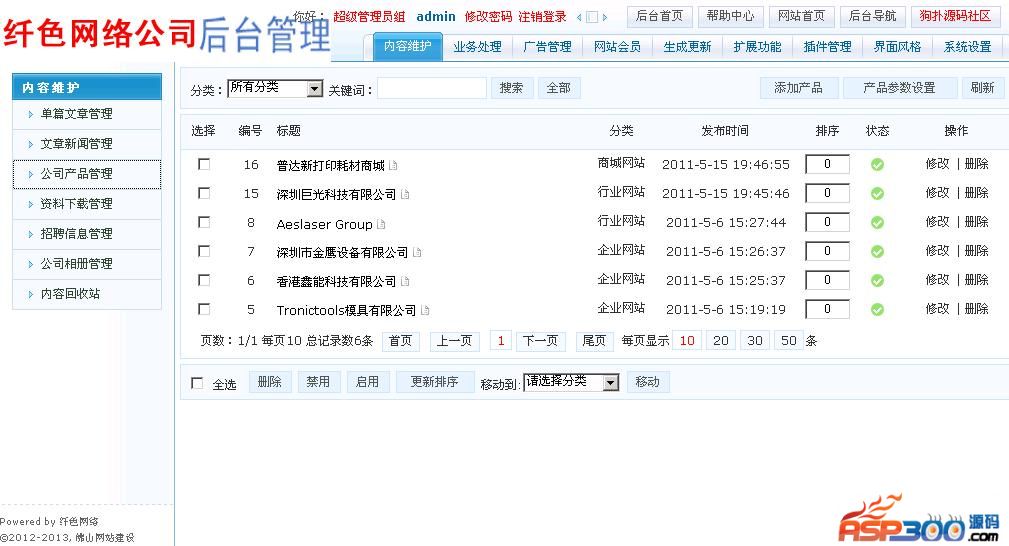
Task: Click document icon next to Tronictools模具有限公司
Action: pos(425,310)
